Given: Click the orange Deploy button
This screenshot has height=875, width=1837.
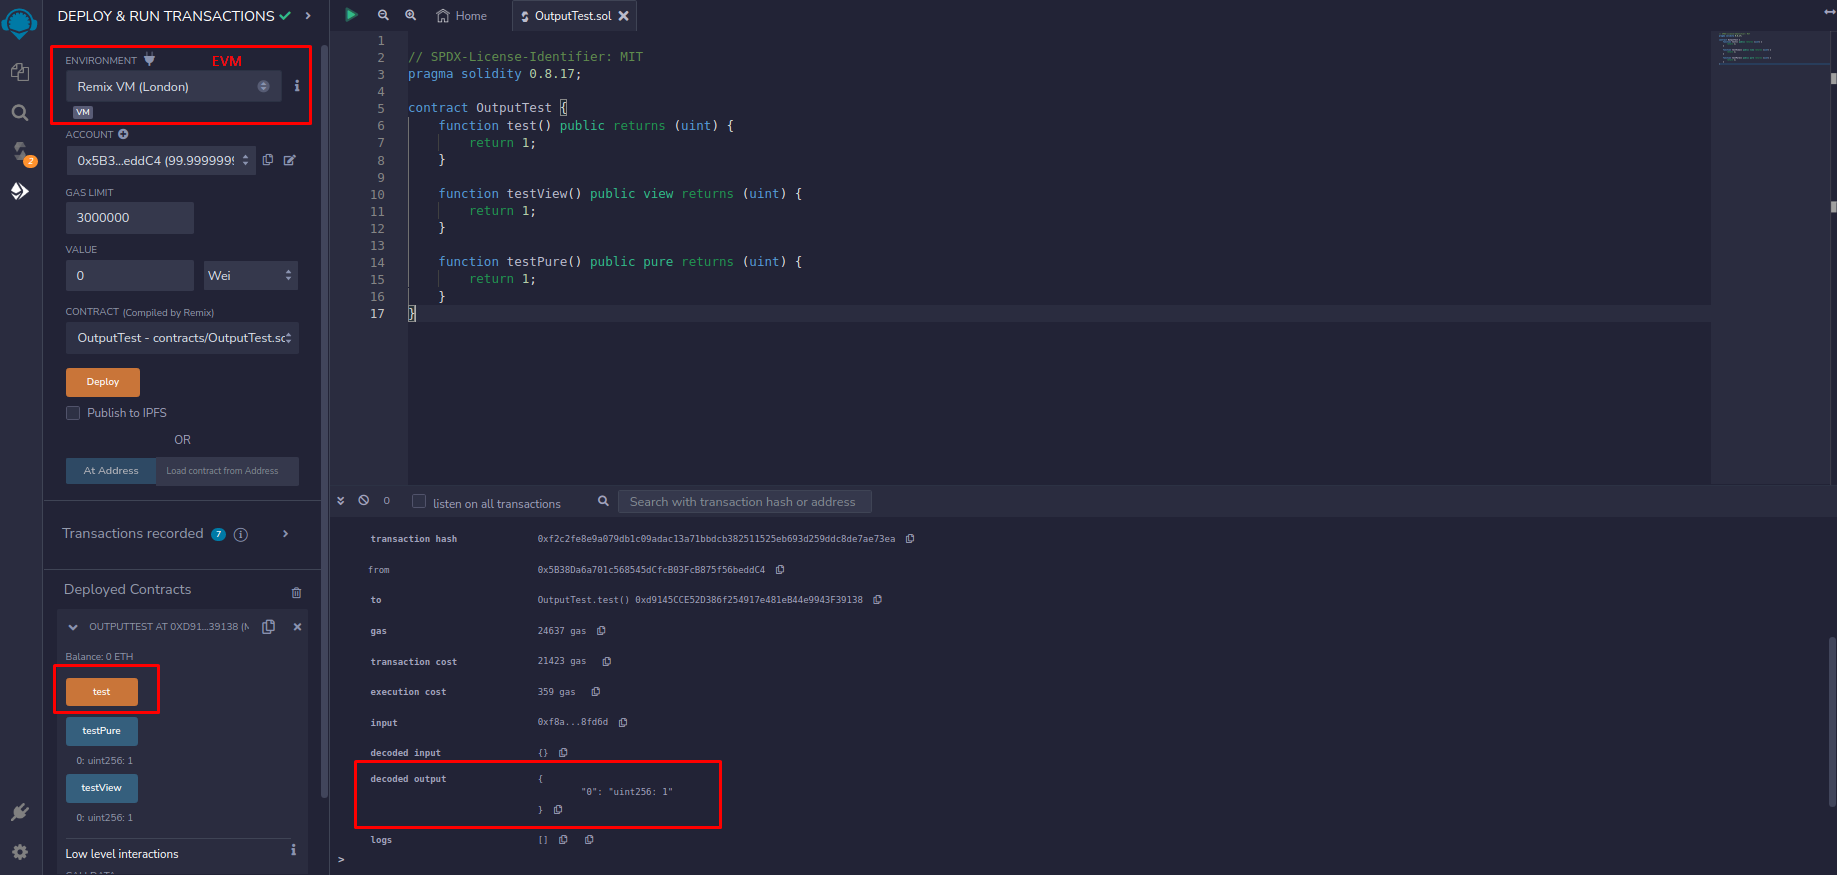Looking at the screenshot, I should coord(103,382).
